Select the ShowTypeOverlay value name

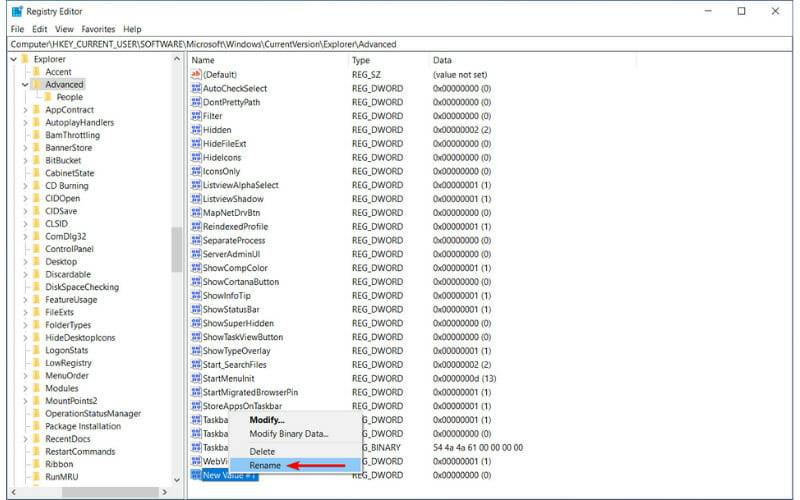(x=237, y=351)
